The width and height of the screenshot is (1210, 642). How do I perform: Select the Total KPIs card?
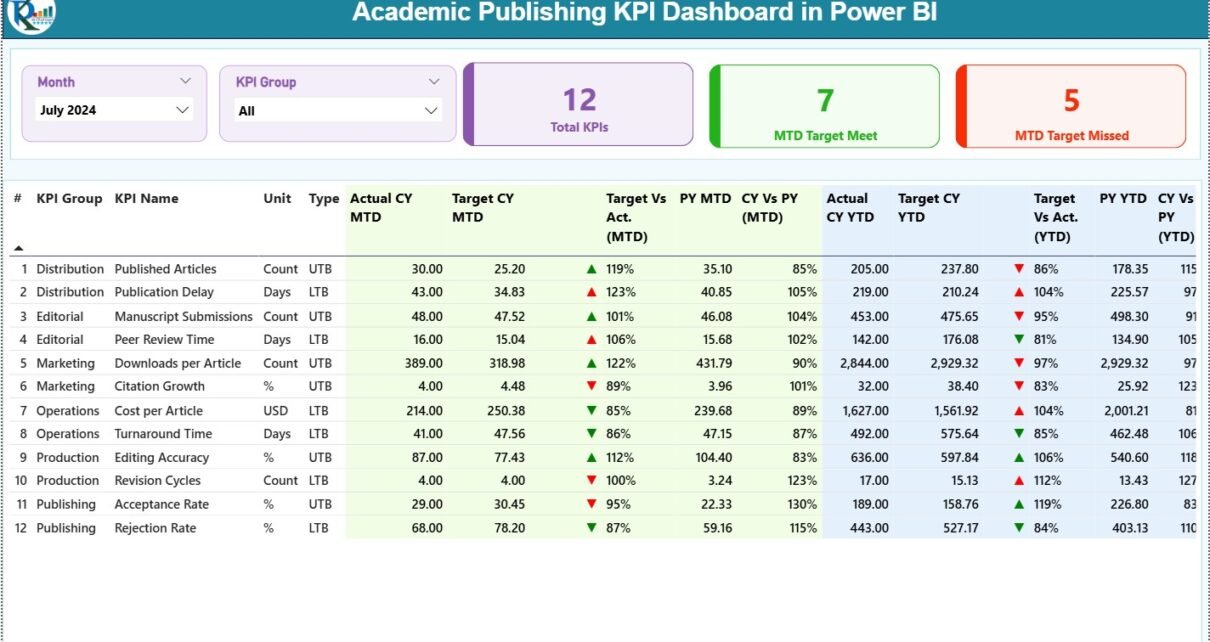[579, 105]
